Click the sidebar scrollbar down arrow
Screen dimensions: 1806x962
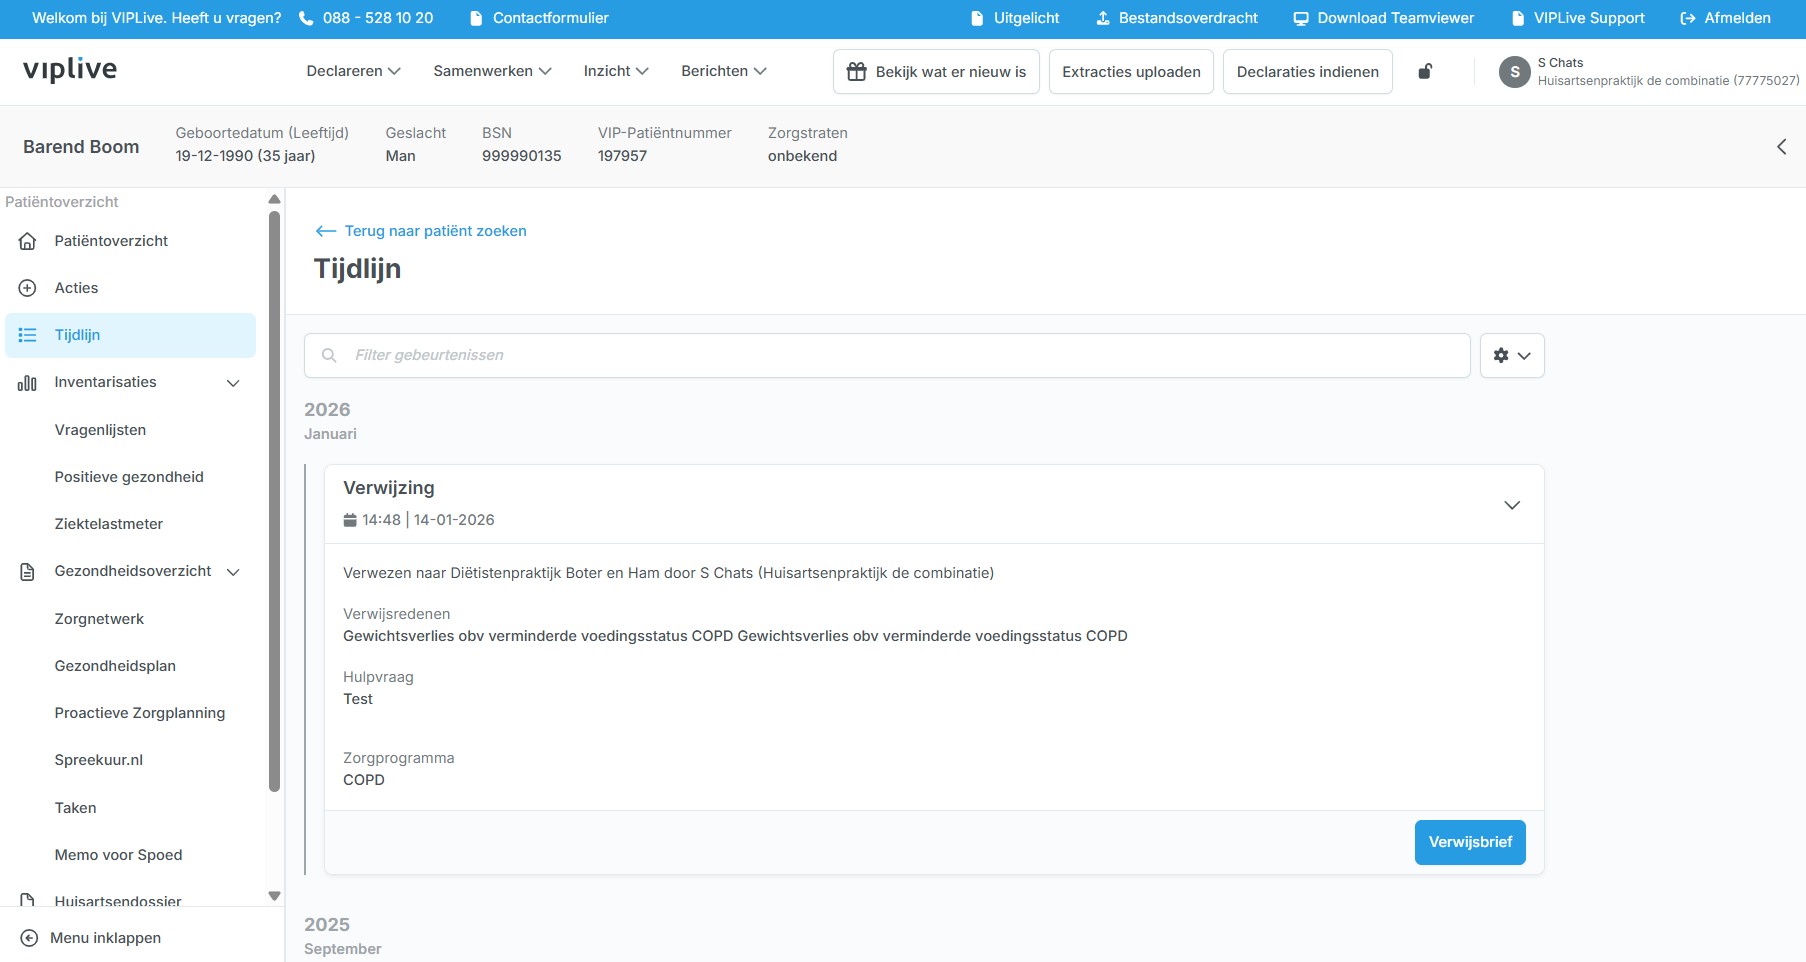point(274,896)
